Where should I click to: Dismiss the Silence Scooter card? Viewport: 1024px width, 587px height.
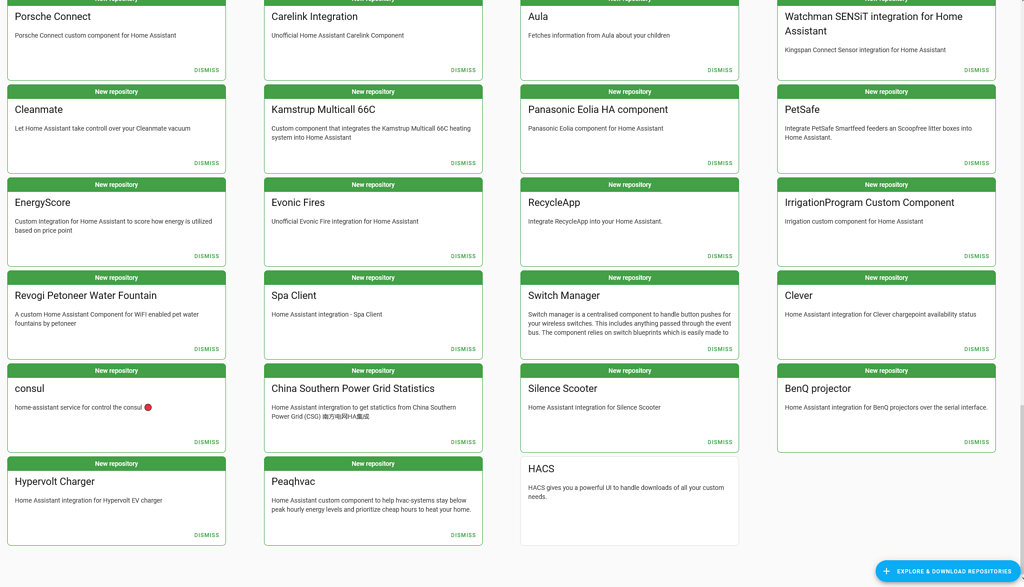click(720, 442)
